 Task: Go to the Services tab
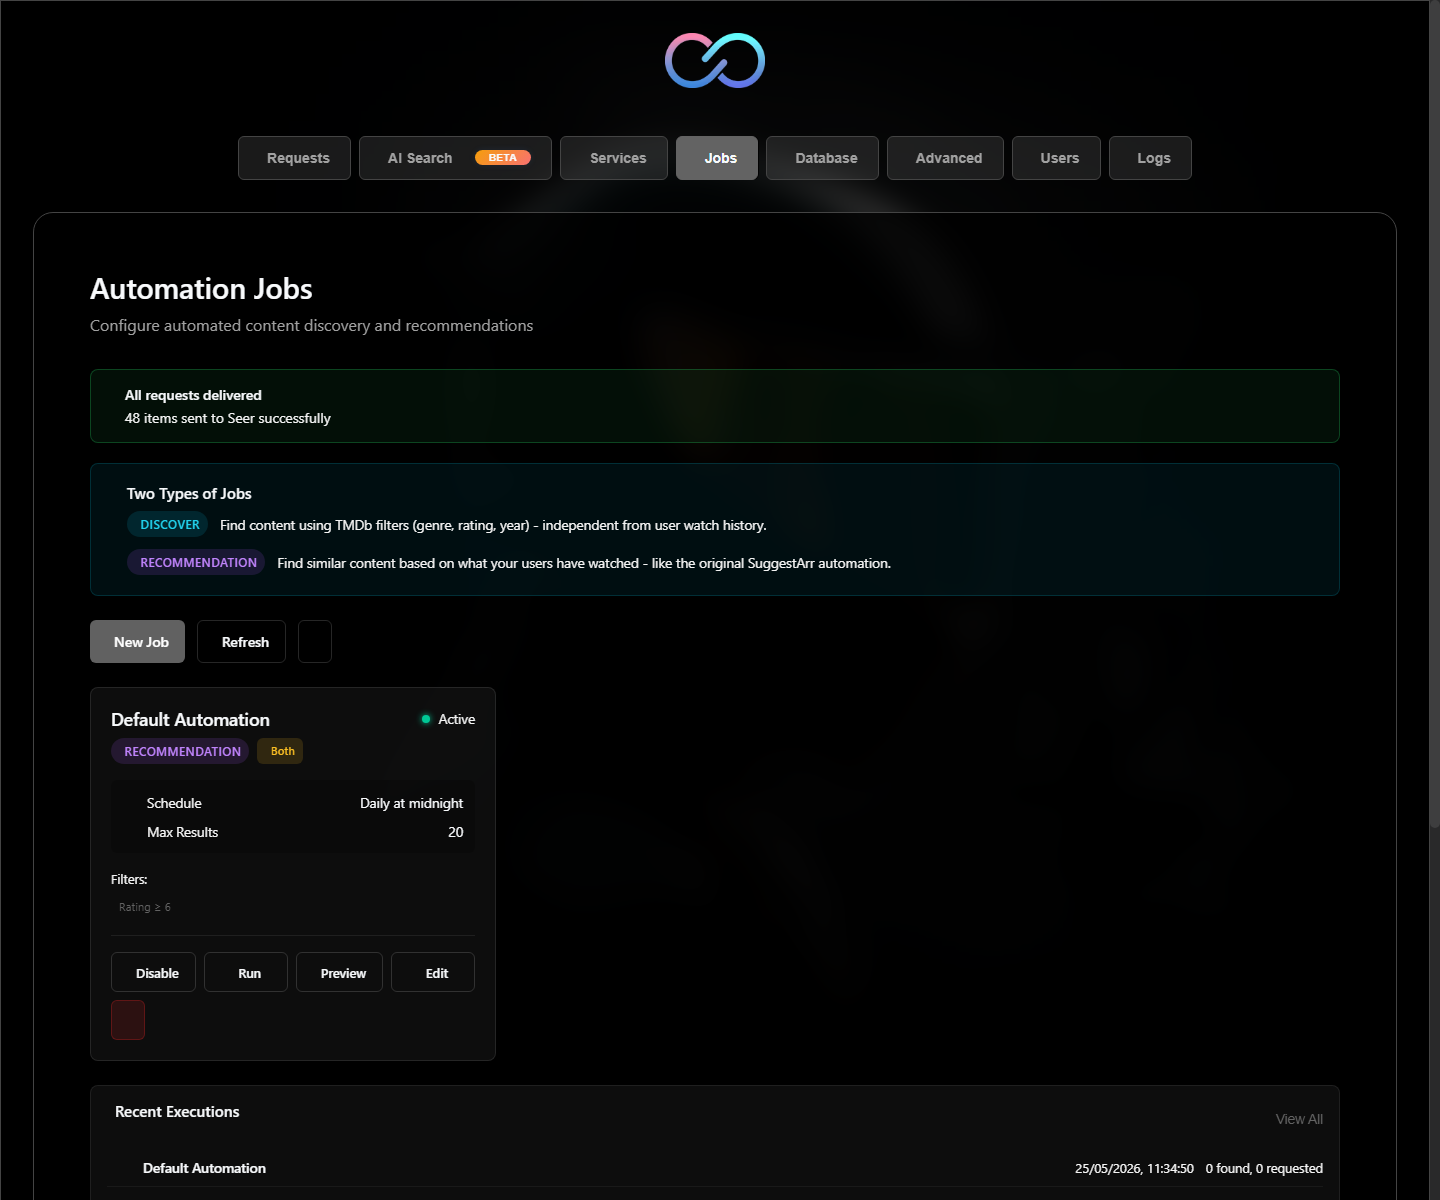(614, 158)
